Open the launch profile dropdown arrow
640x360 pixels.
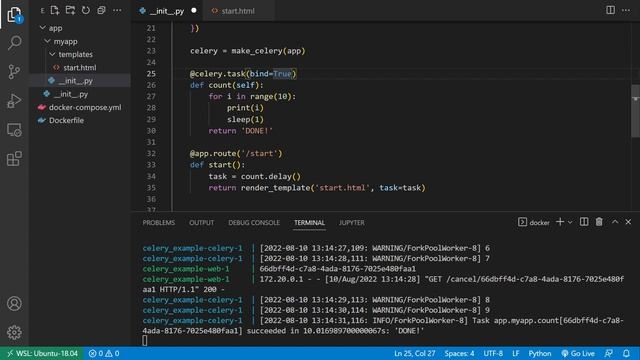570,222
